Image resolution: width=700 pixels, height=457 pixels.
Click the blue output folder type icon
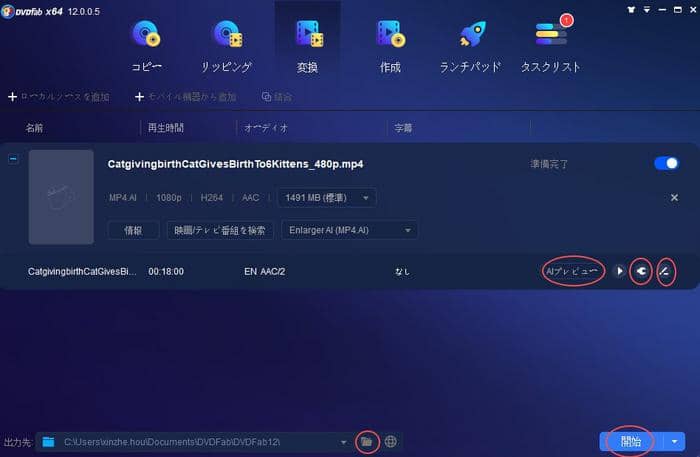tap(48, 442)
